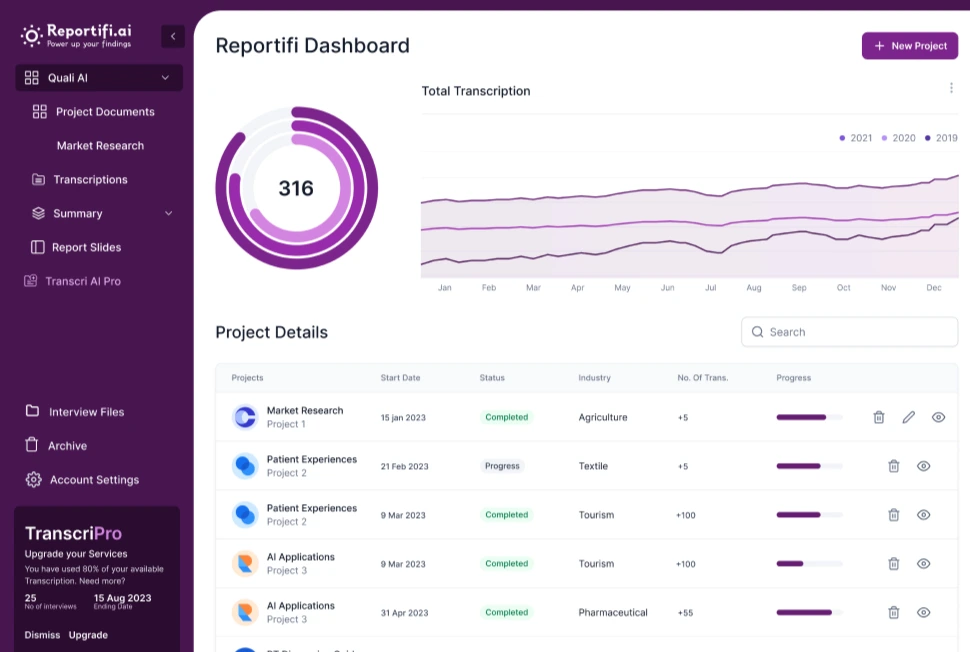Open the Total Transcription three-dot menu

coord(950,88)
